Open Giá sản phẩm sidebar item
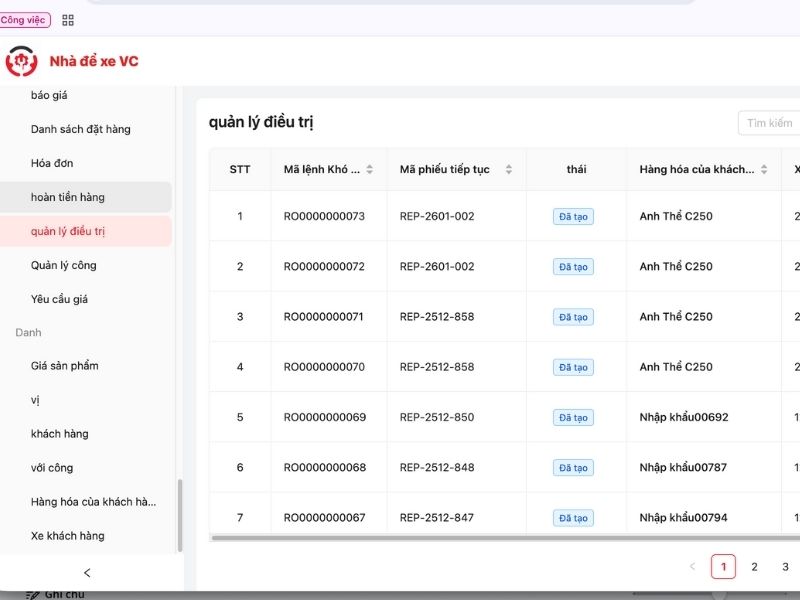 (64, 366)
